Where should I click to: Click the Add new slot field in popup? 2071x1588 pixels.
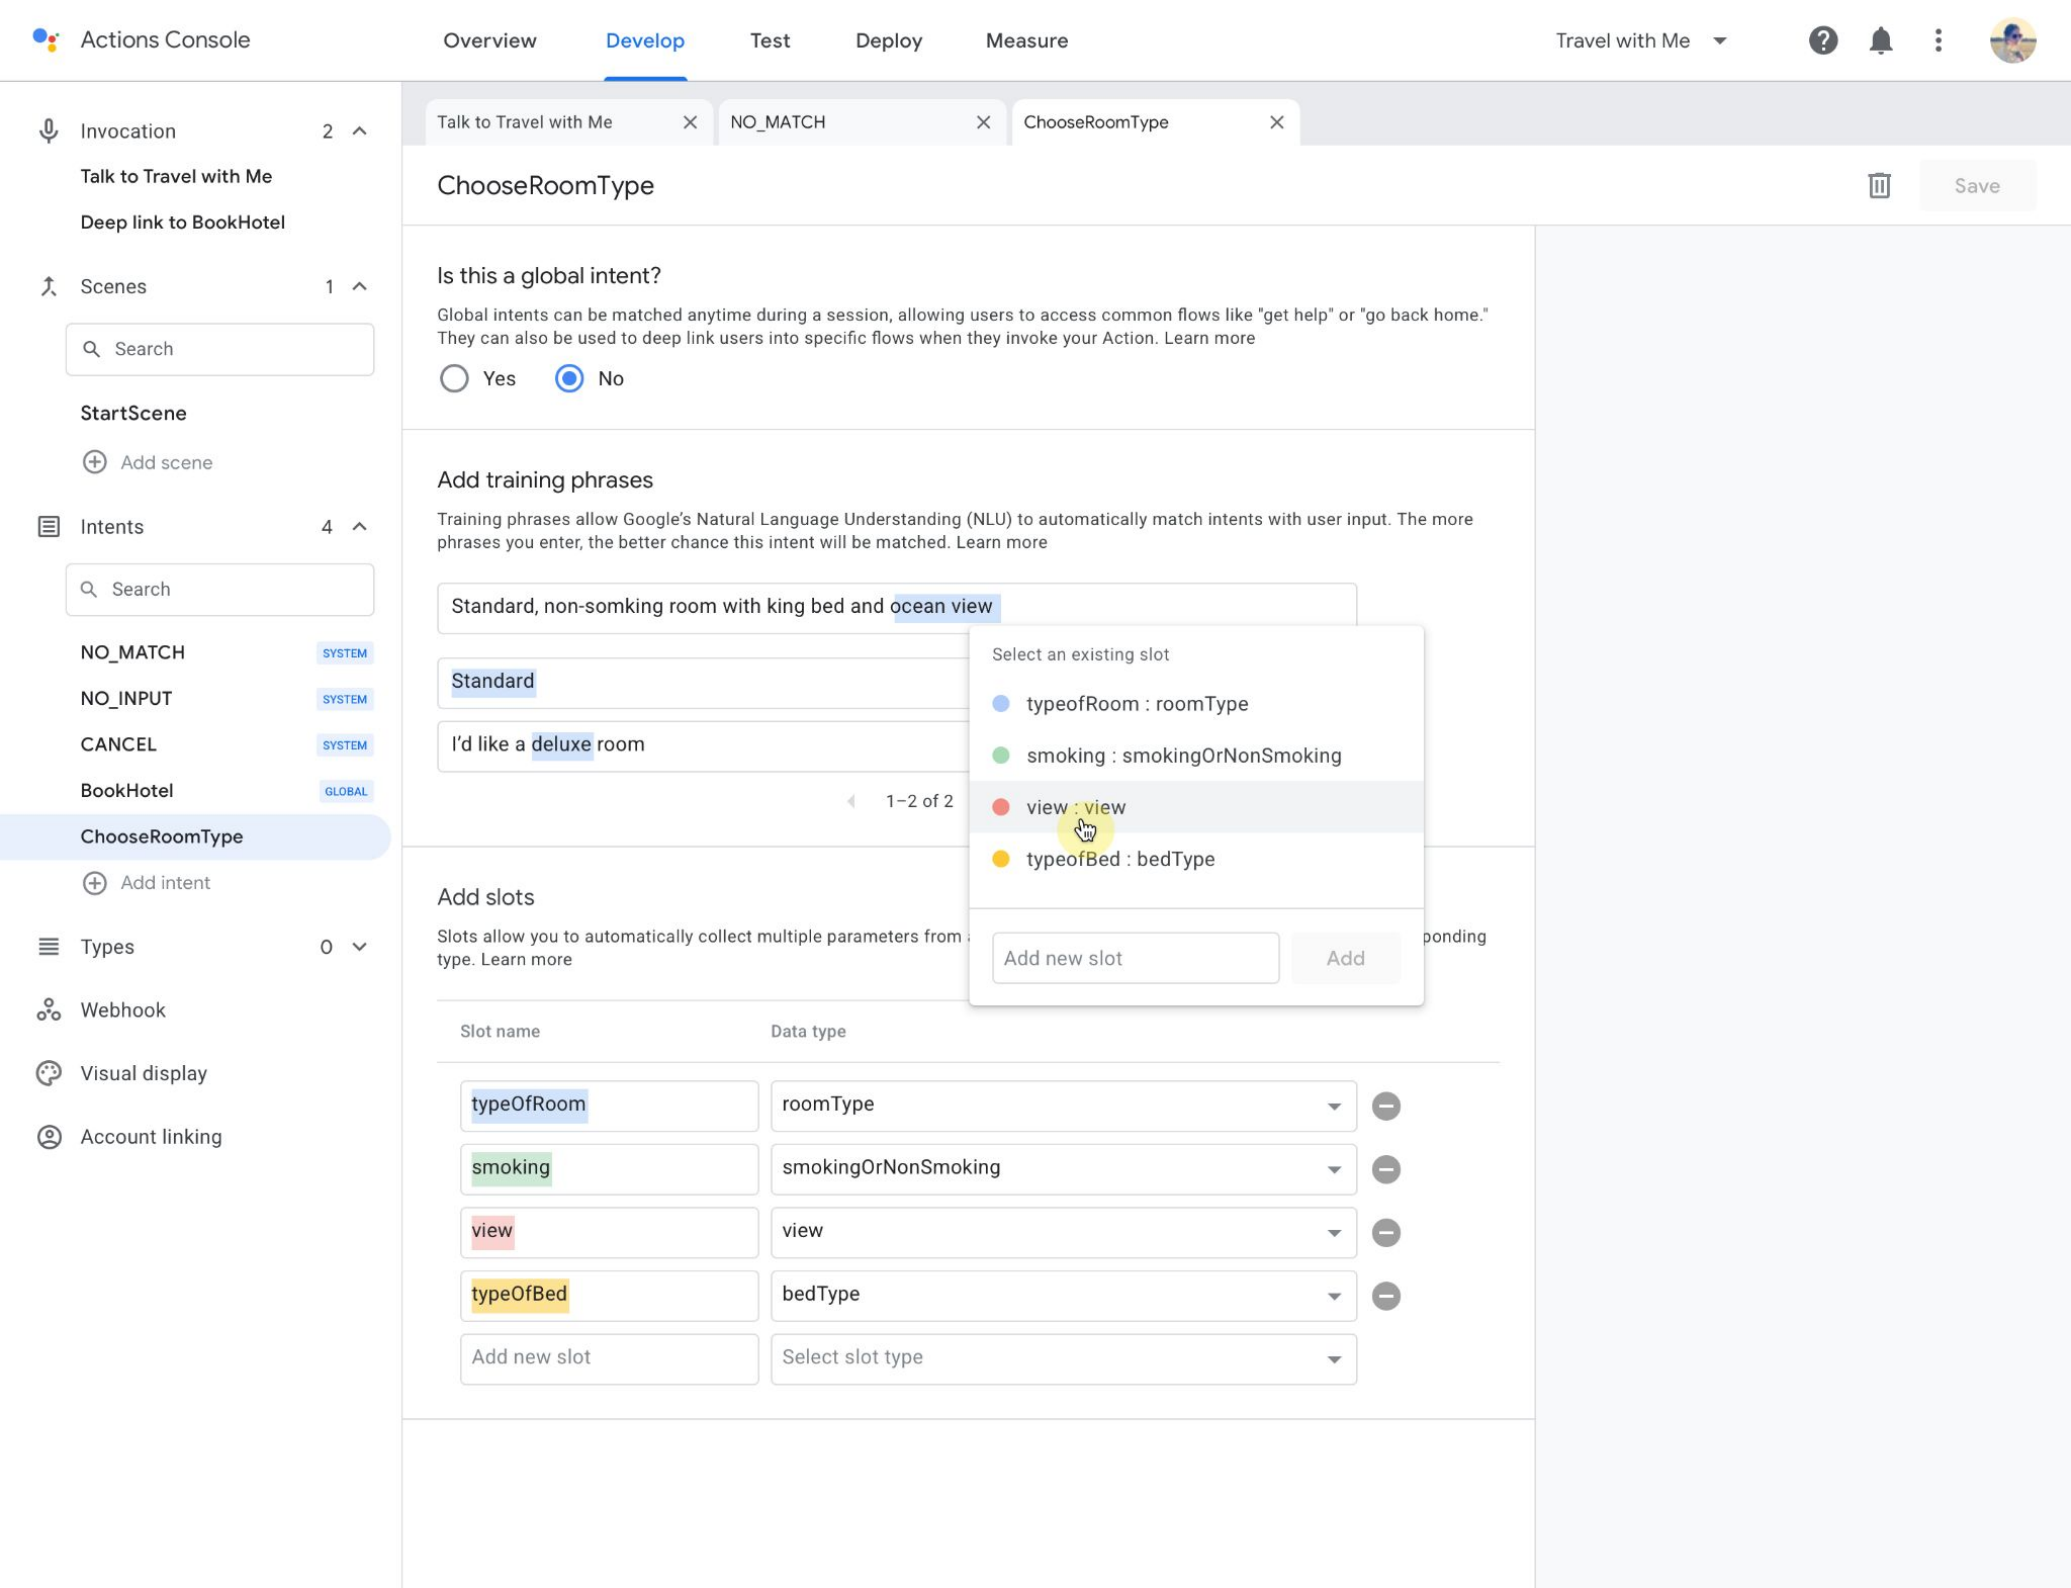[x=1135, y=958]
